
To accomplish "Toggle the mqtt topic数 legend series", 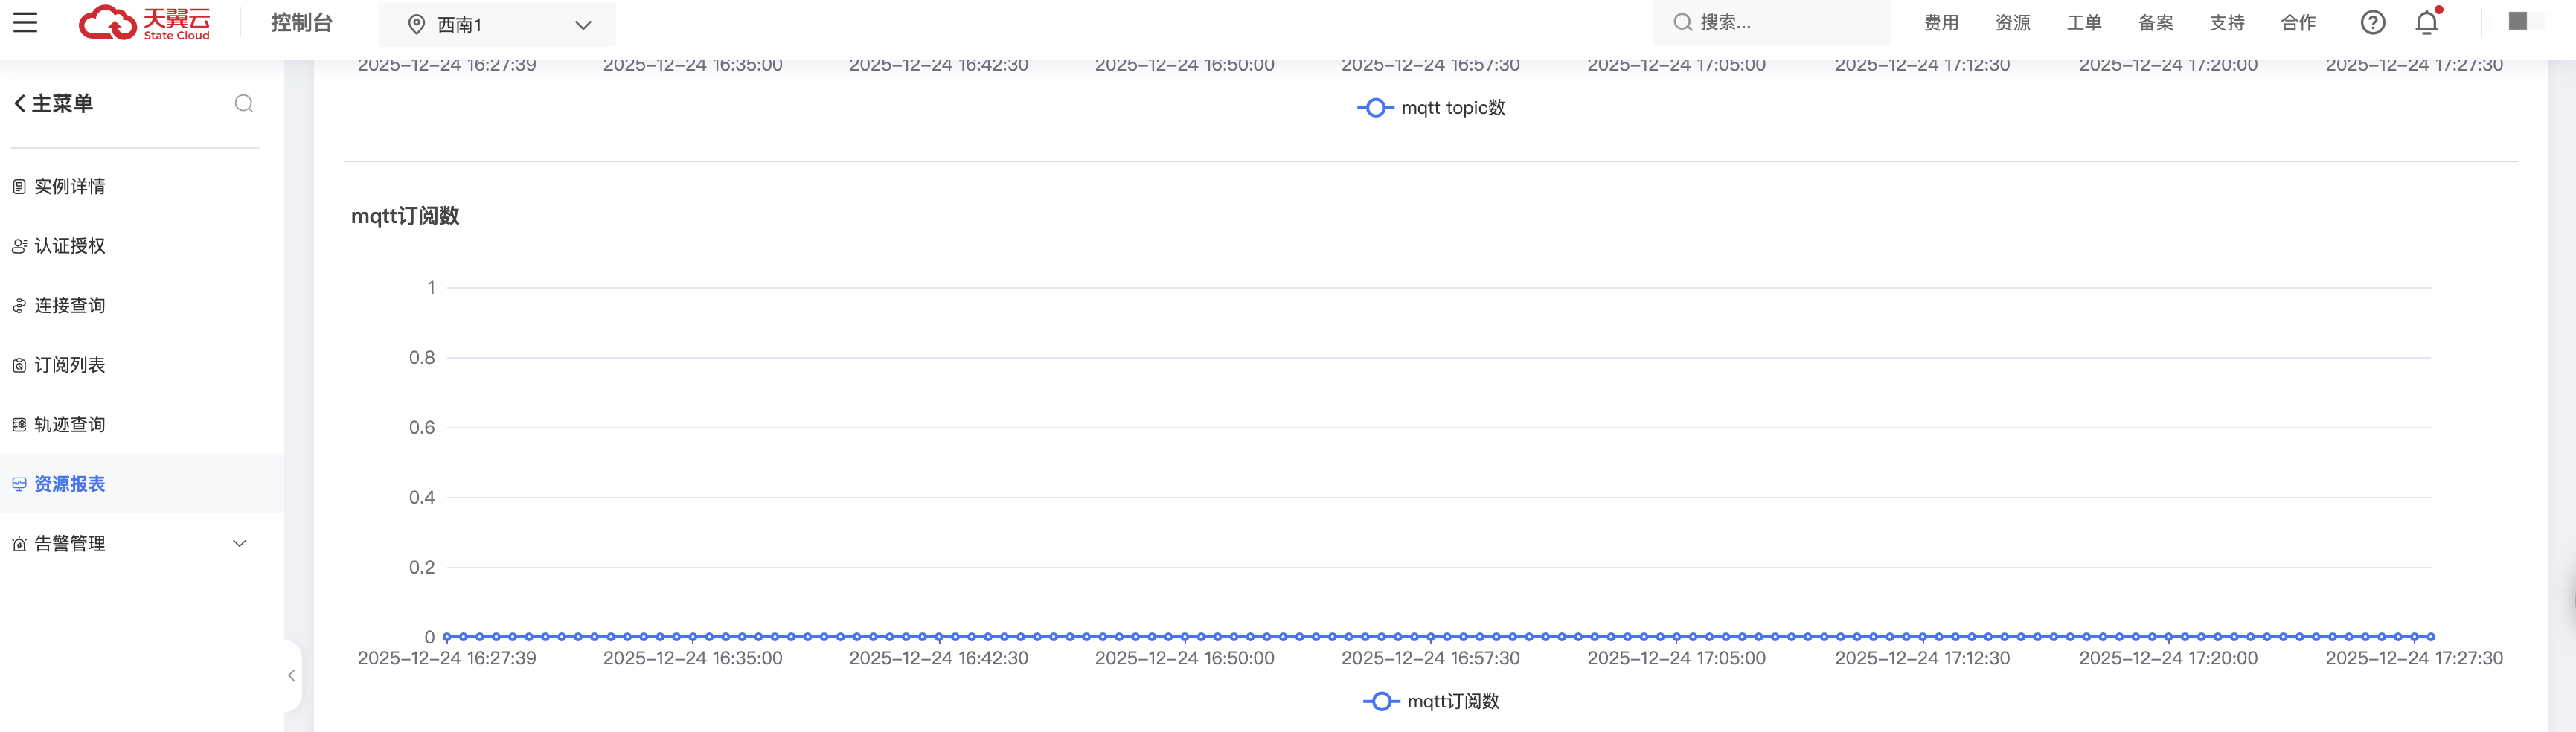I will pos(1431,108).
